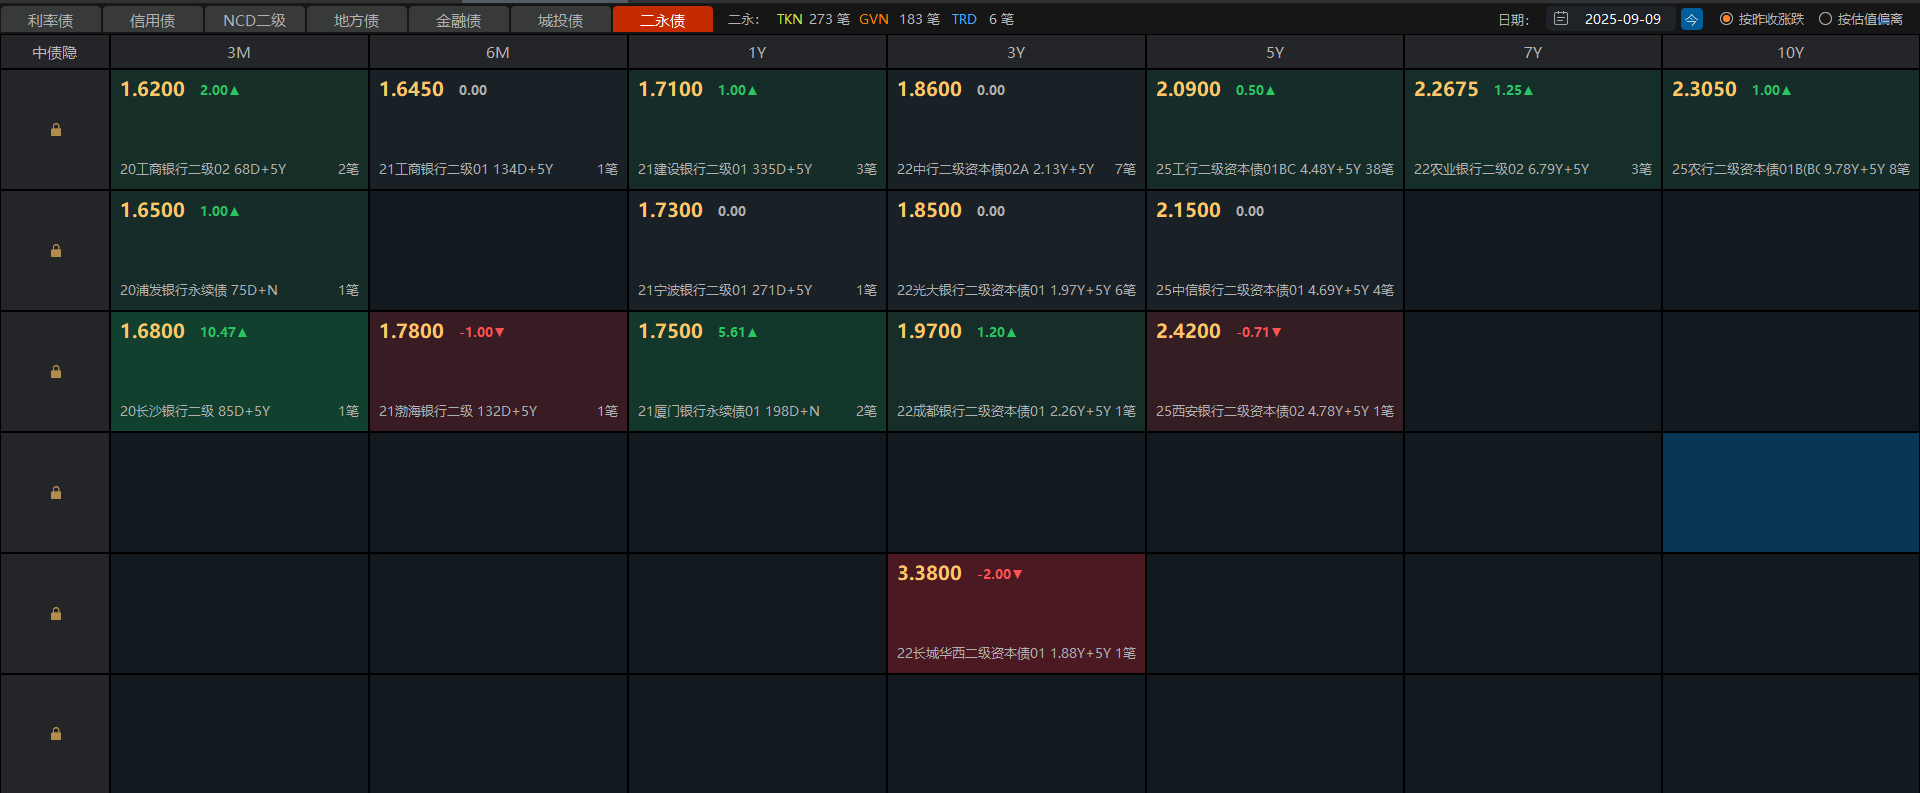This screenshot has height=793, width=1920.
Task: Select 按估值偏离 radio option
Action: [x=1861, y=19]
